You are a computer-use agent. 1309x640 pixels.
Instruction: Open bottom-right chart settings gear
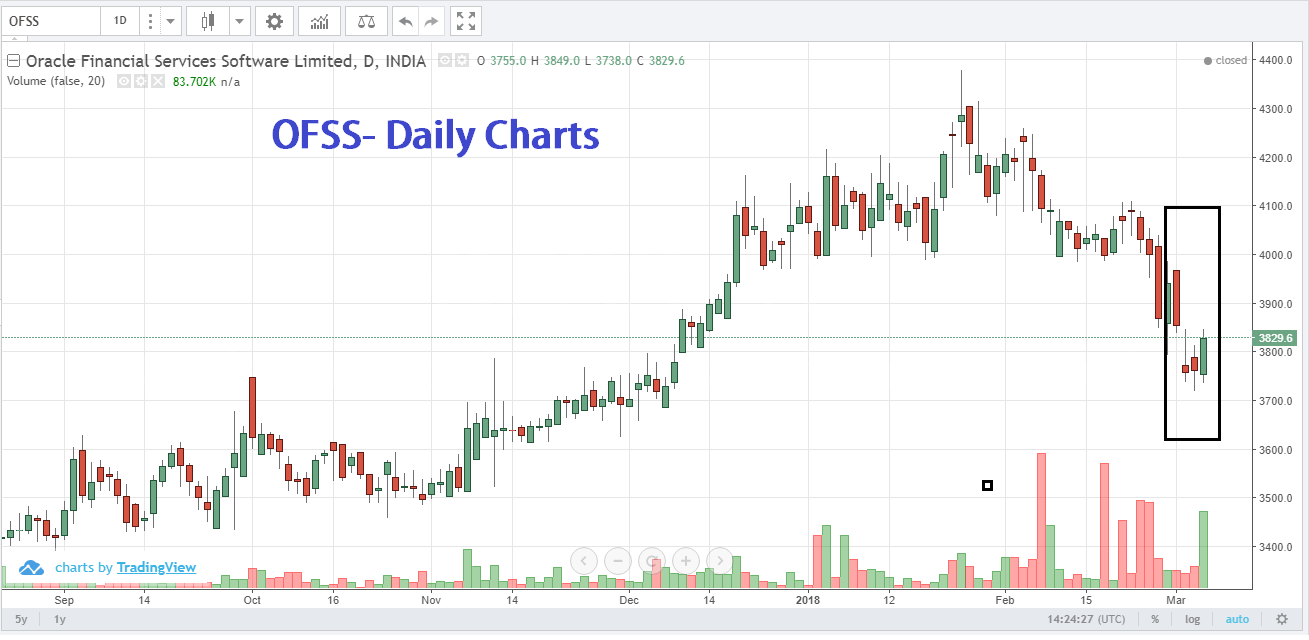pyautogui.click(x=1281, y=619)
